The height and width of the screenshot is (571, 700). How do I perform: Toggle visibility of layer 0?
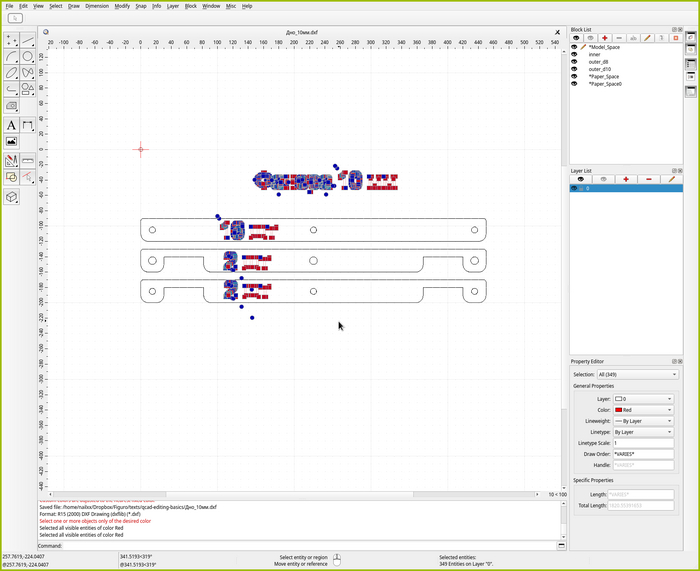pos(574,188)
